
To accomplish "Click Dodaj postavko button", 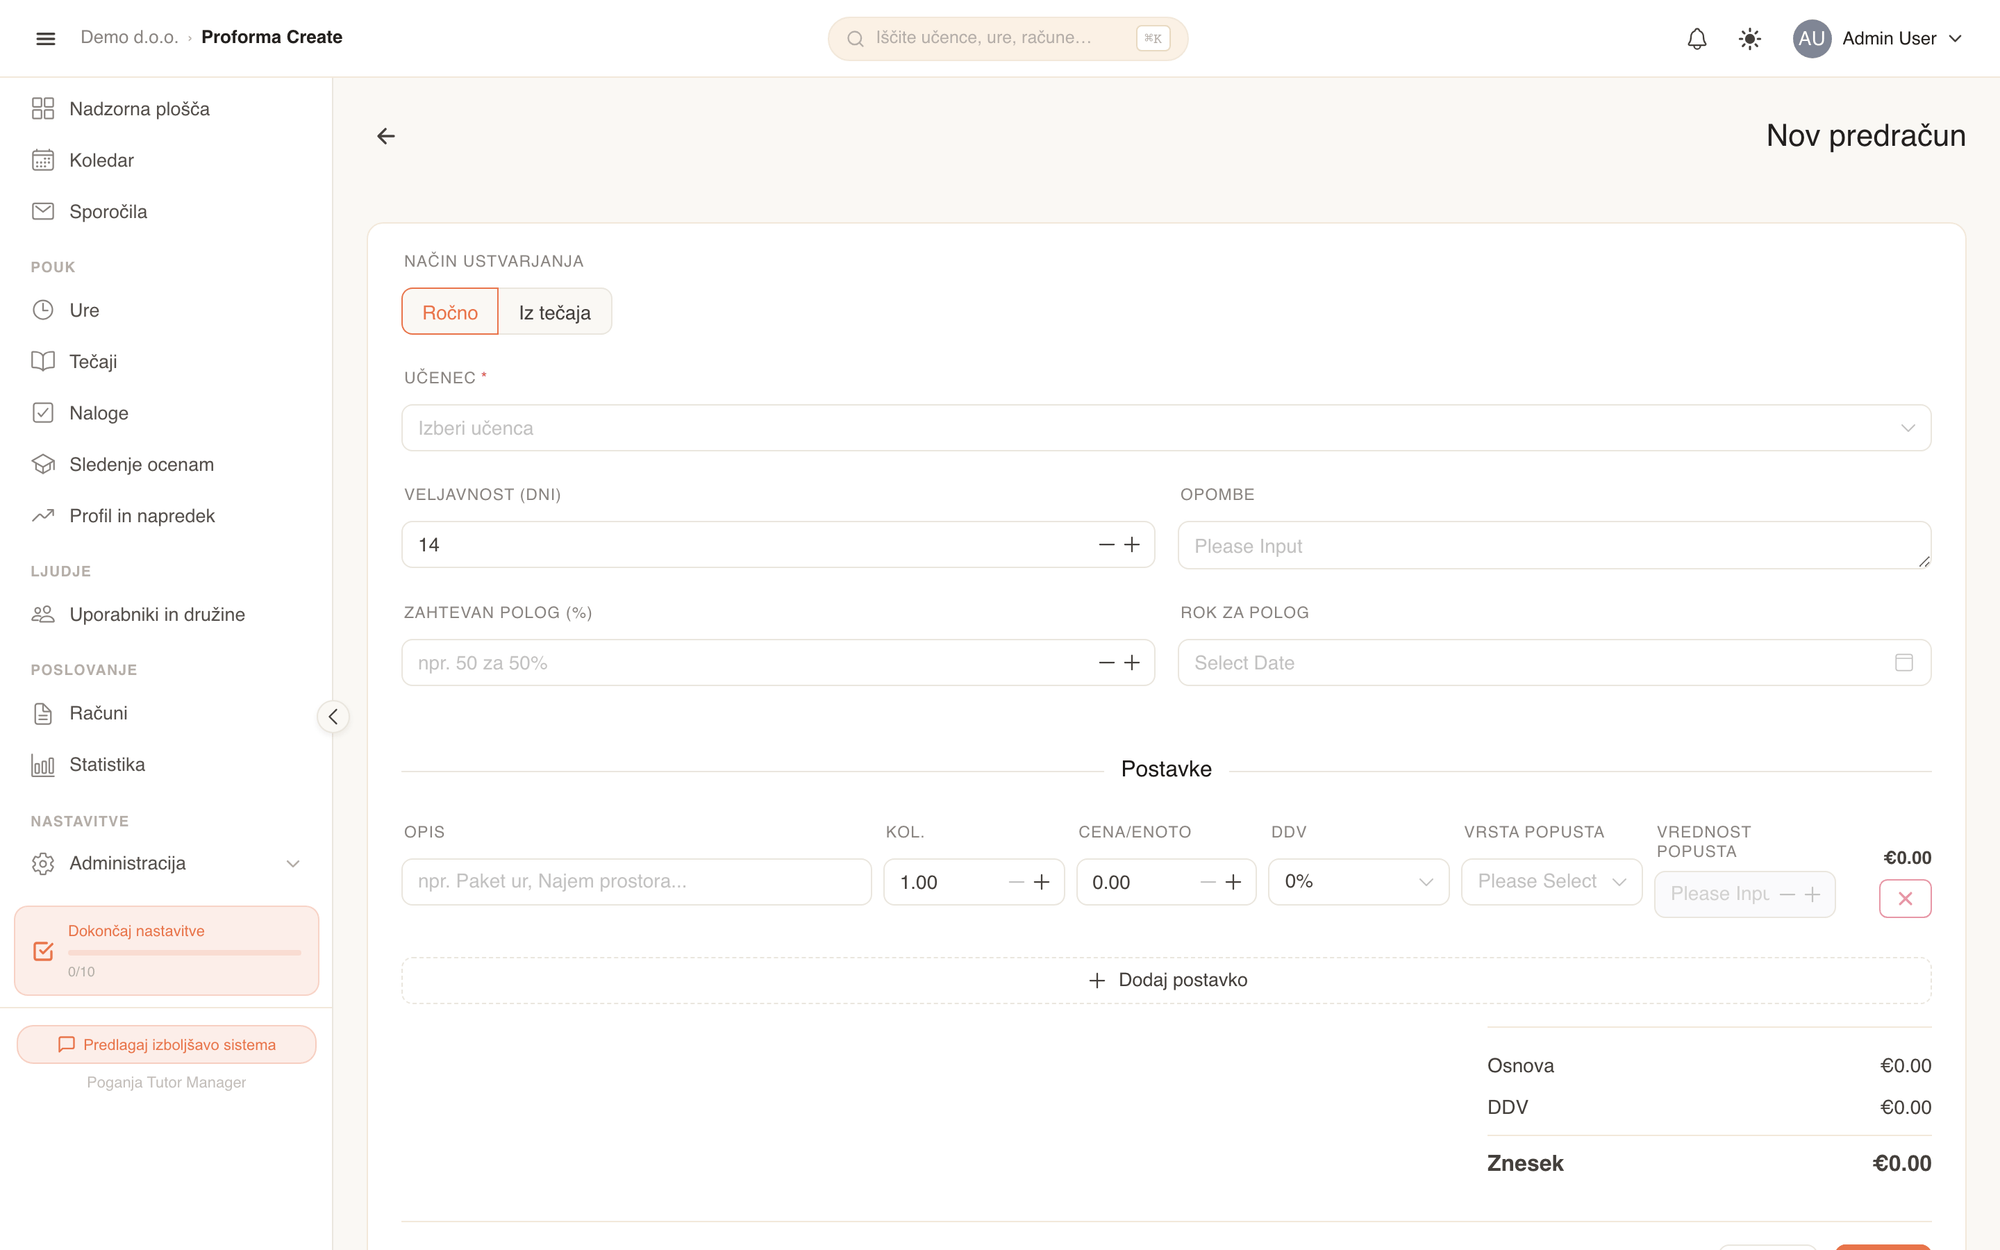I will 1166,980.
